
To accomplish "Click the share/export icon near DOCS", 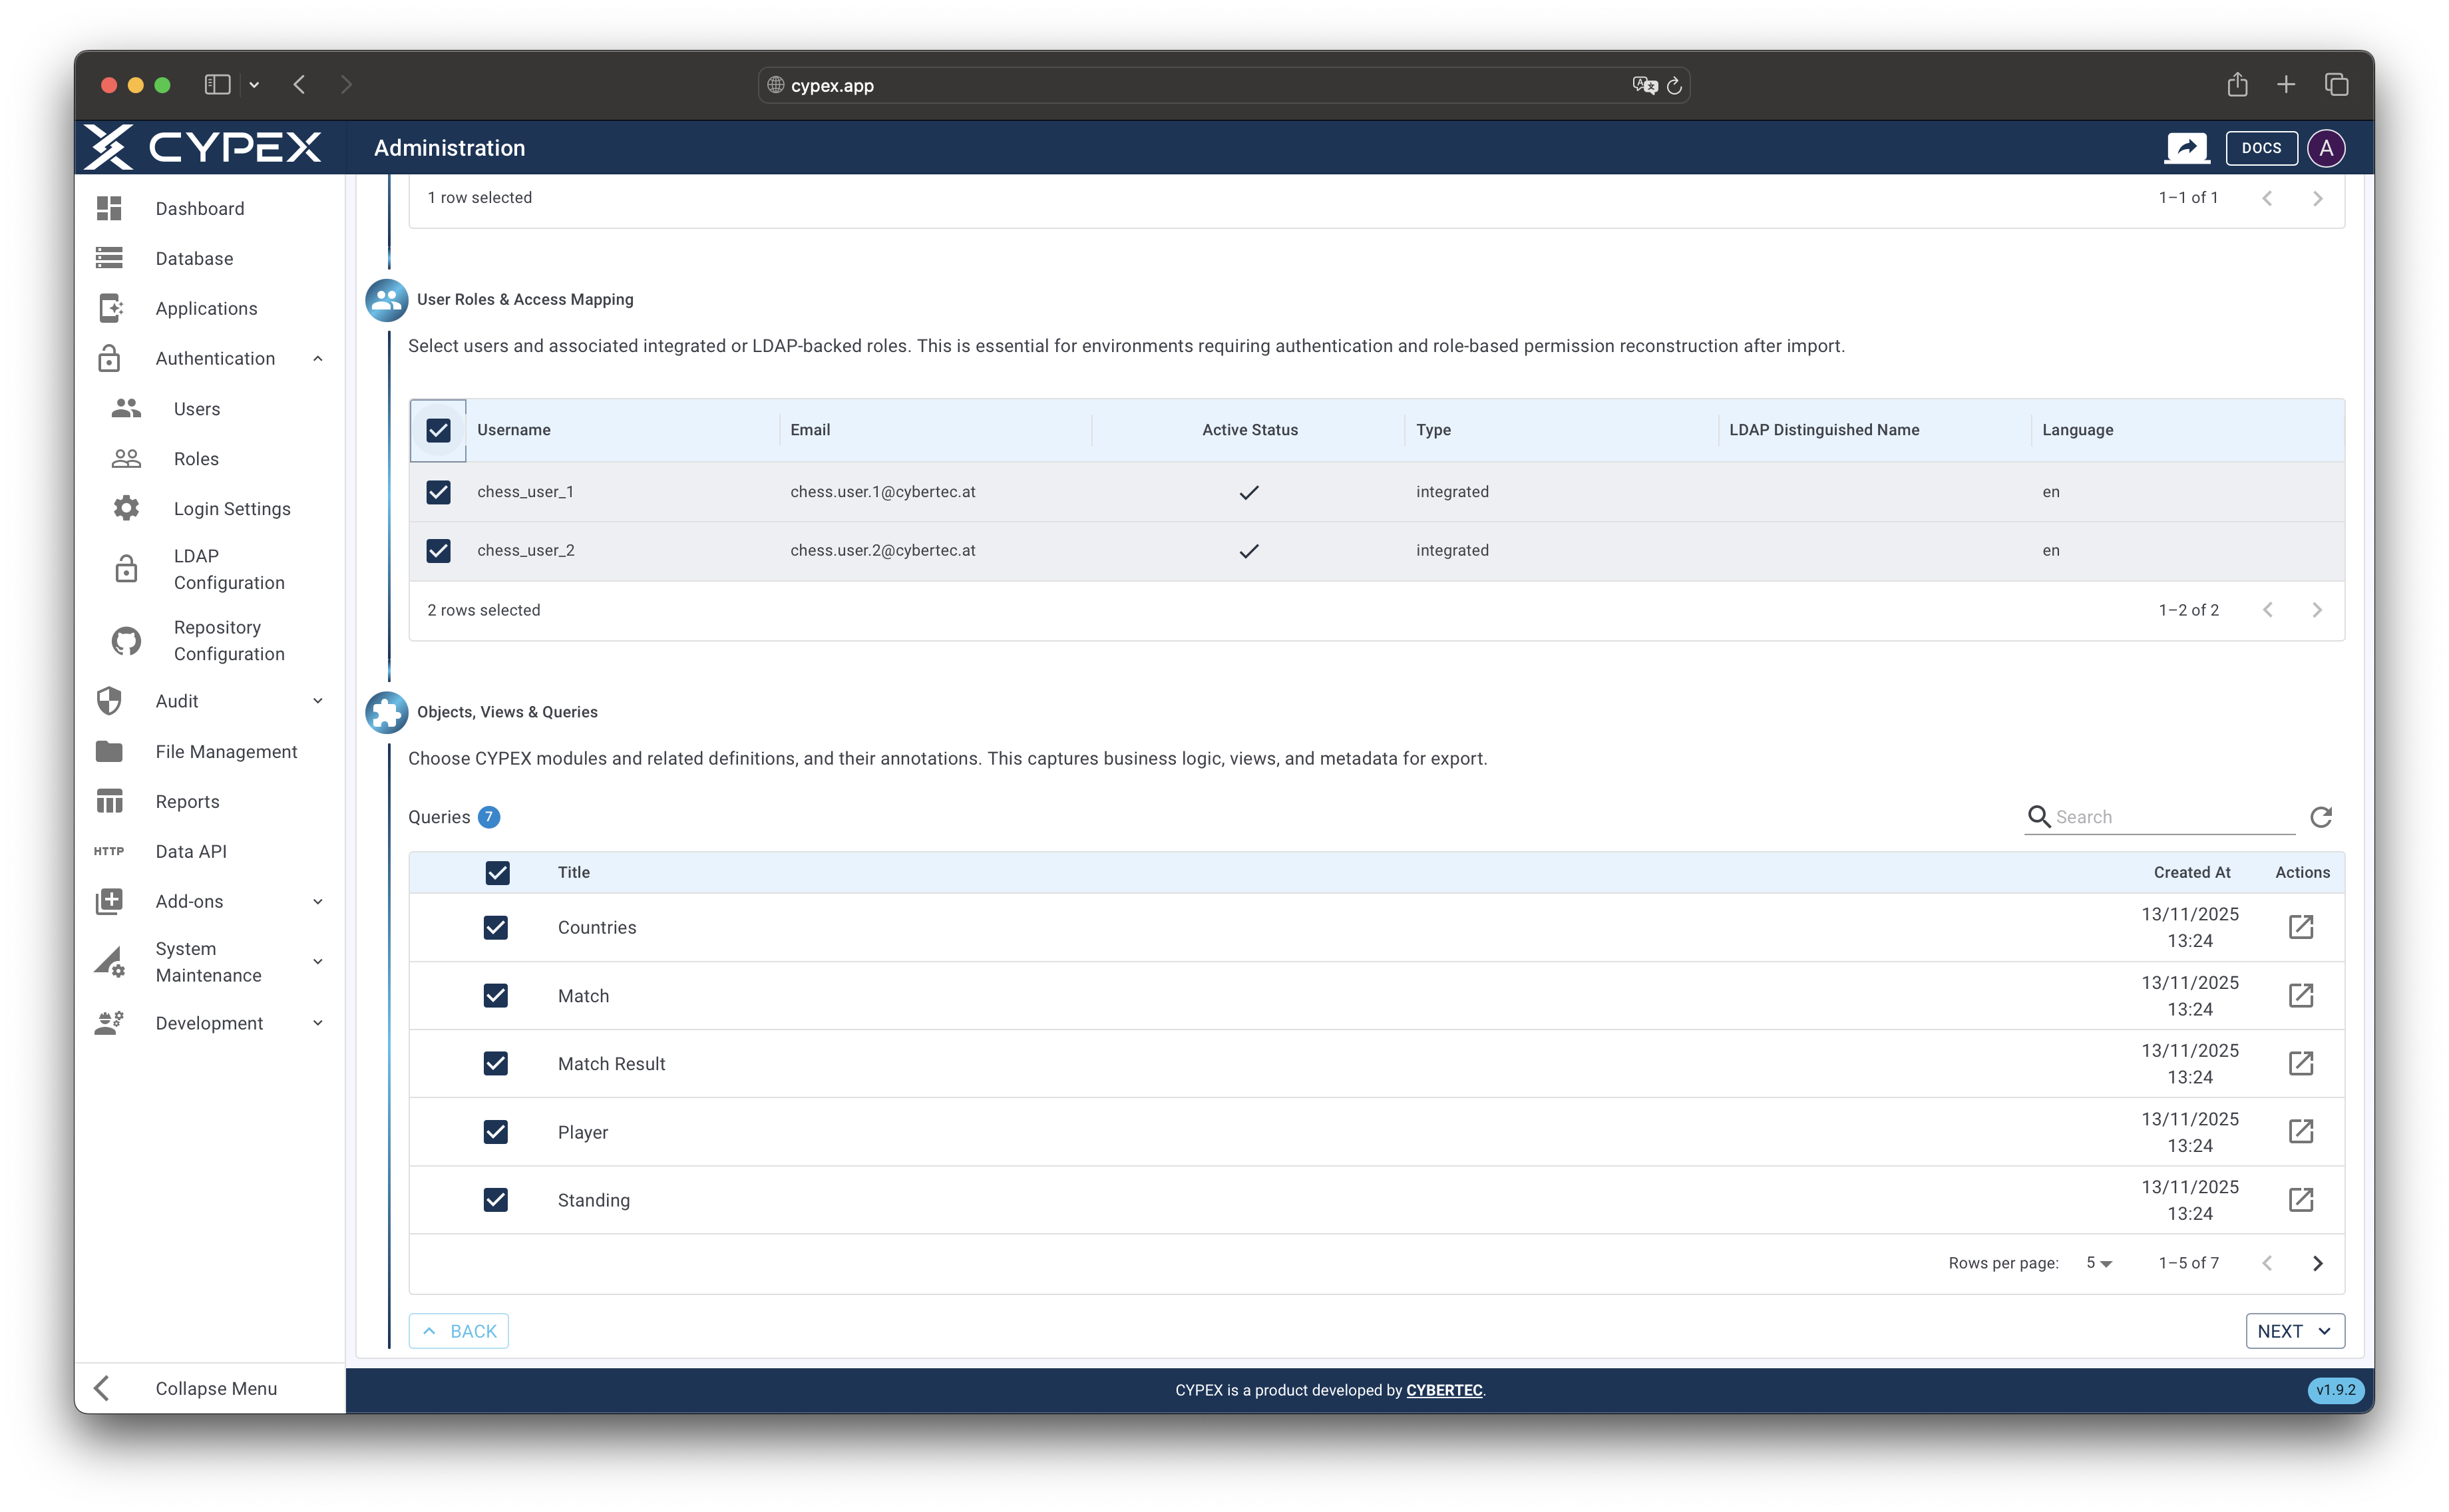I will 2187,147.
